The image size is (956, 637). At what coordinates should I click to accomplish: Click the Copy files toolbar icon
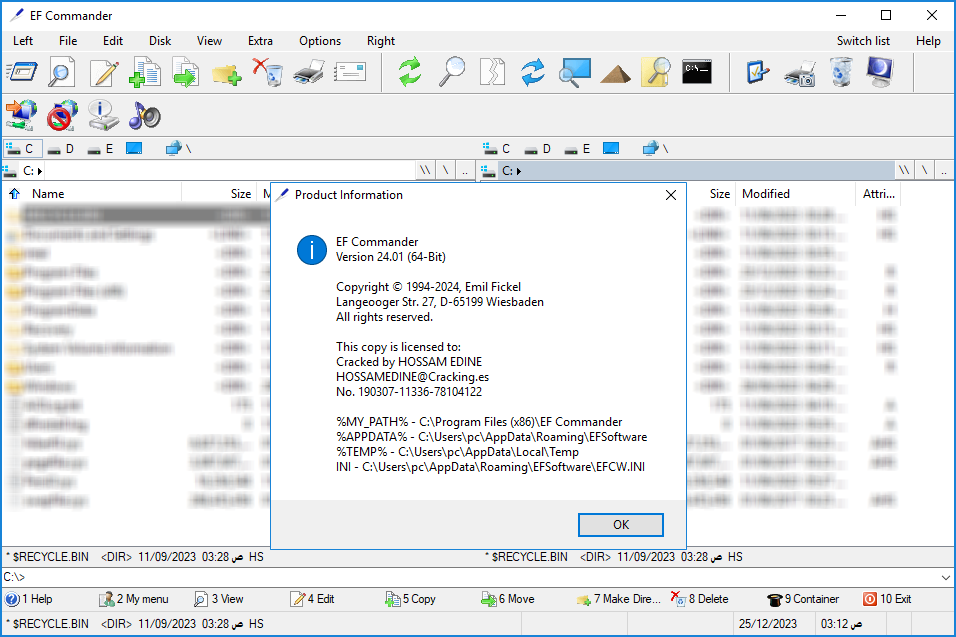145,73
